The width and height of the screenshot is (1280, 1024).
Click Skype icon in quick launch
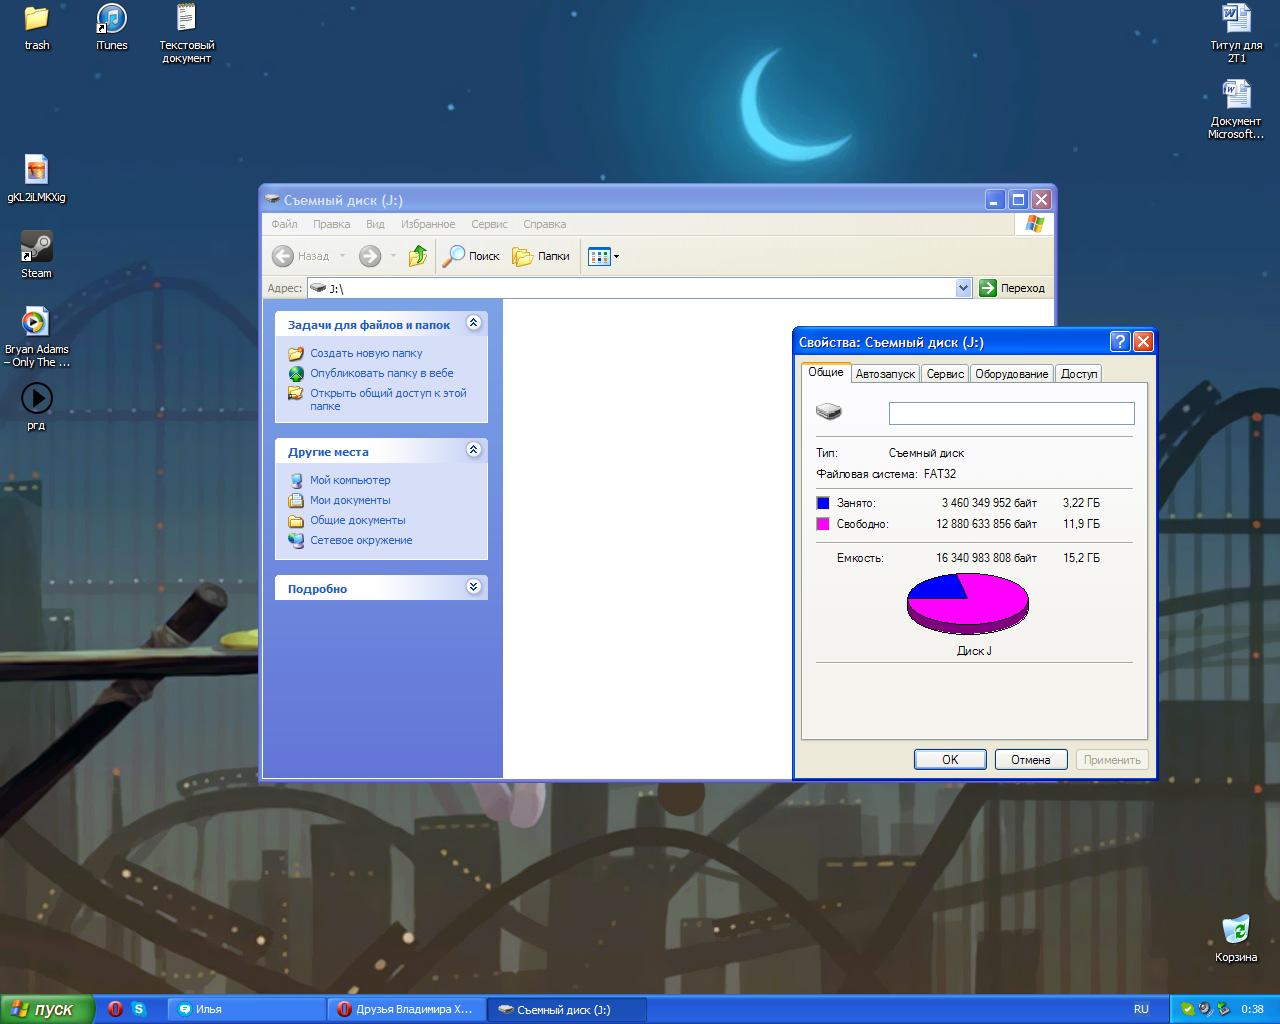[139, 1009]
